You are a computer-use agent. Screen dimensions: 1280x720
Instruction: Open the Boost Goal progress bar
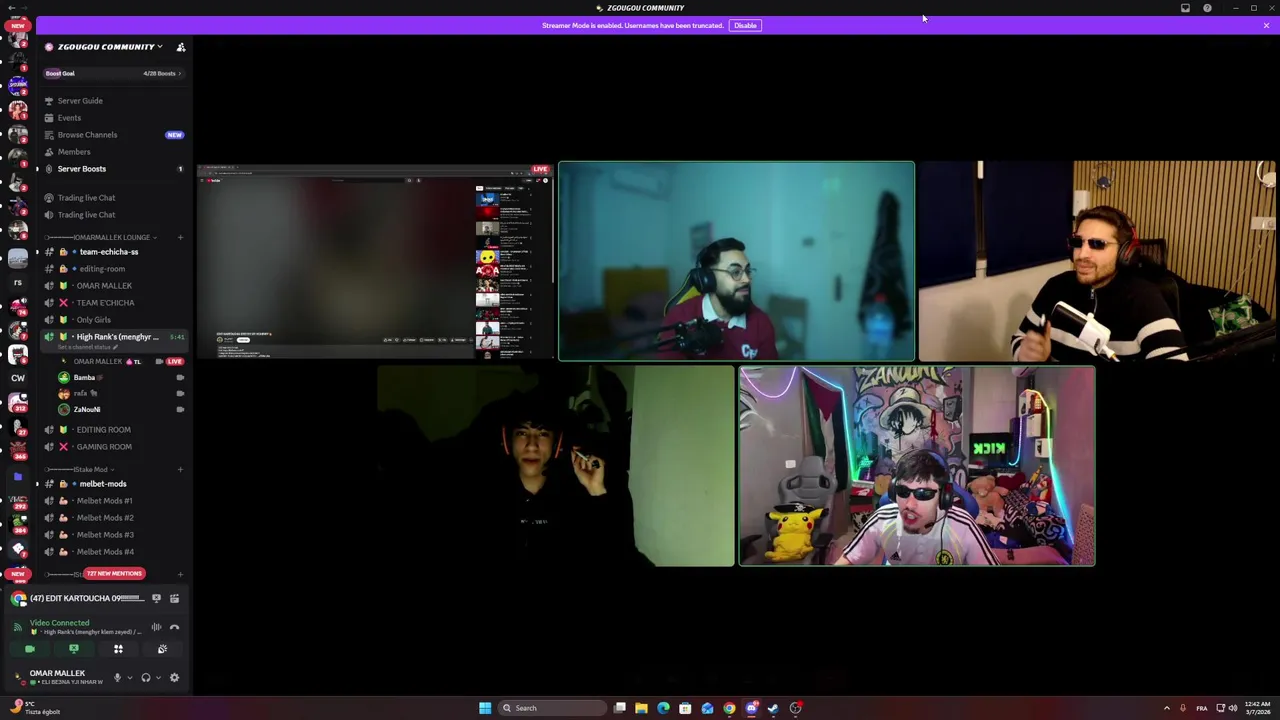pyautogui.click(x=113, y=73)
